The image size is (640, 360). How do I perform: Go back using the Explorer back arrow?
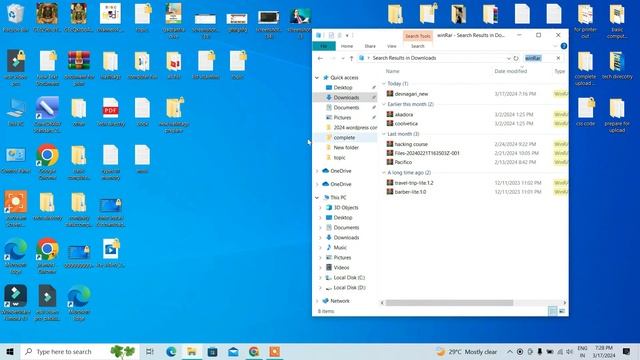[320, 58]
